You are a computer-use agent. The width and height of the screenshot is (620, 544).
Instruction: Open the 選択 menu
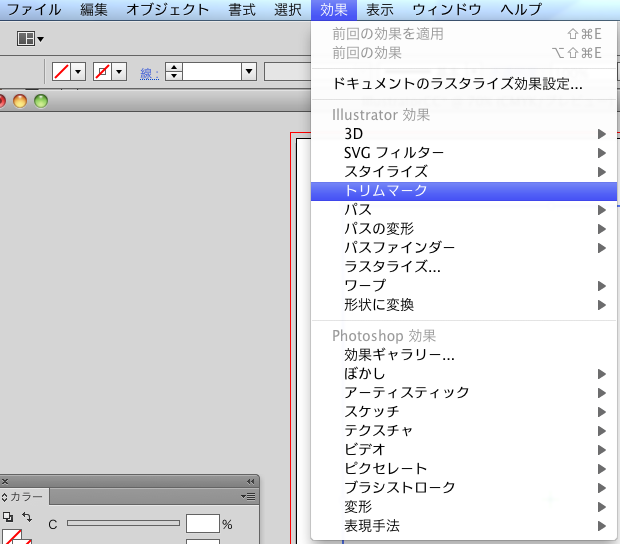point(287,9)
